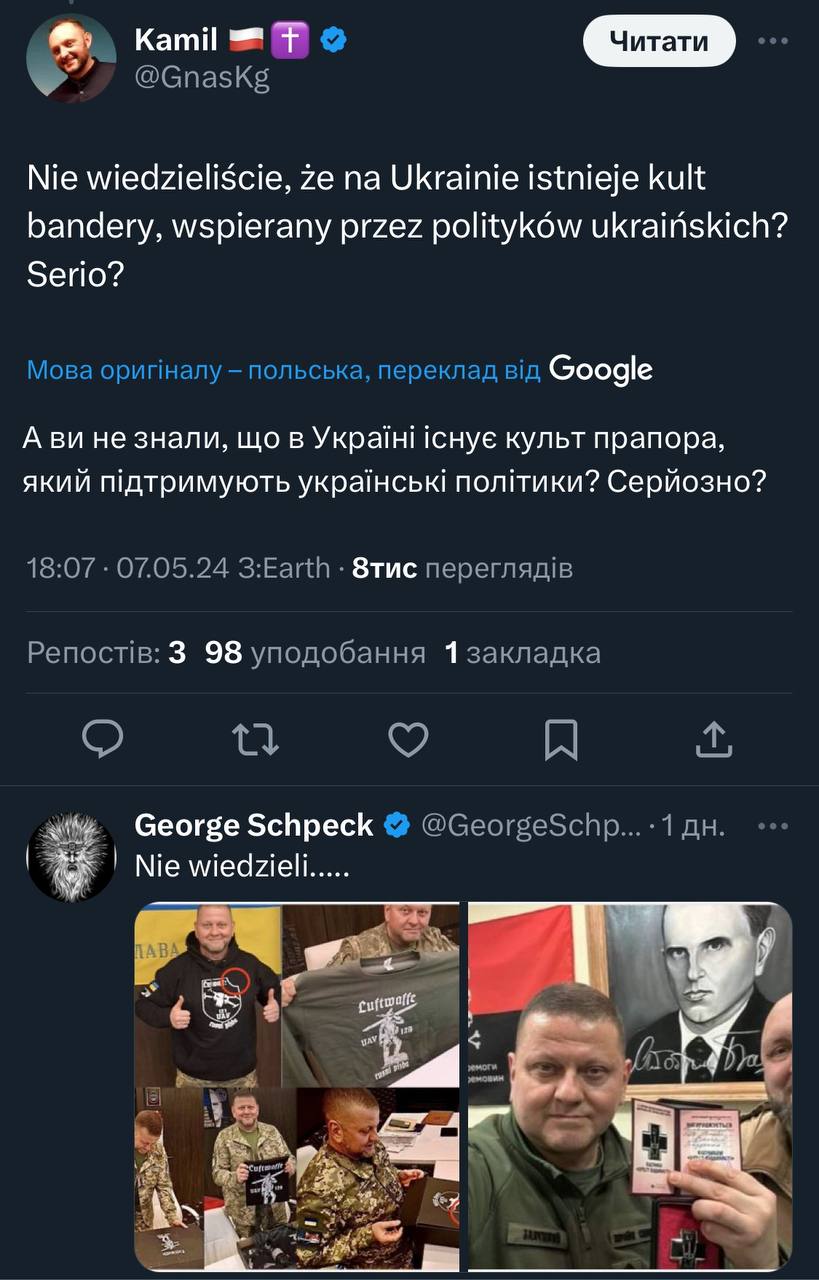Click the George Schpeck display name
Screen dimensions: 819x1280
coord(254,825)
